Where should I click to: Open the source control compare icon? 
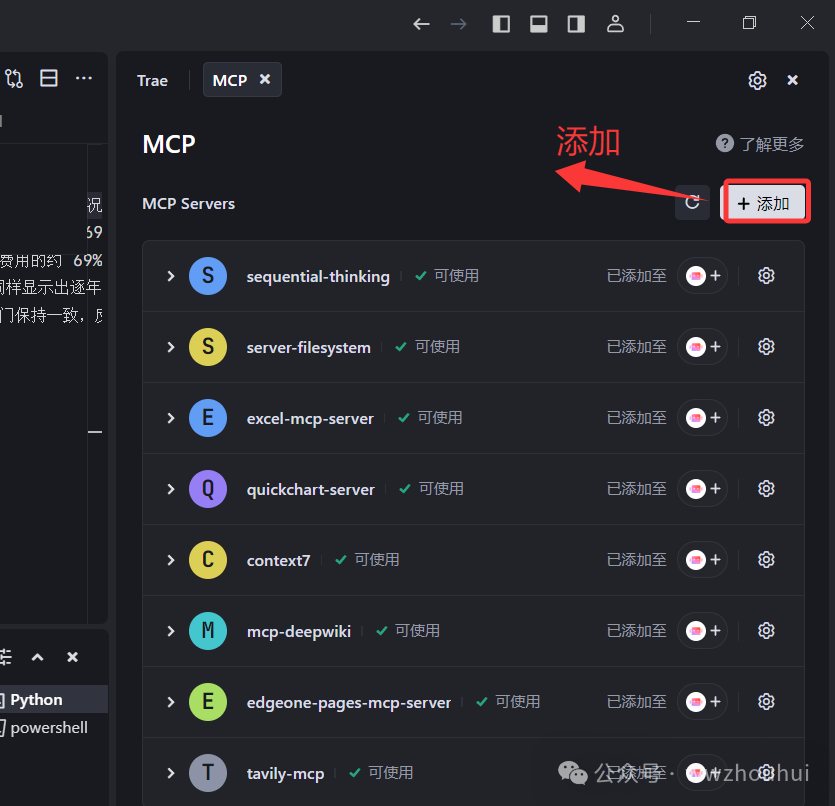point(14,79)
